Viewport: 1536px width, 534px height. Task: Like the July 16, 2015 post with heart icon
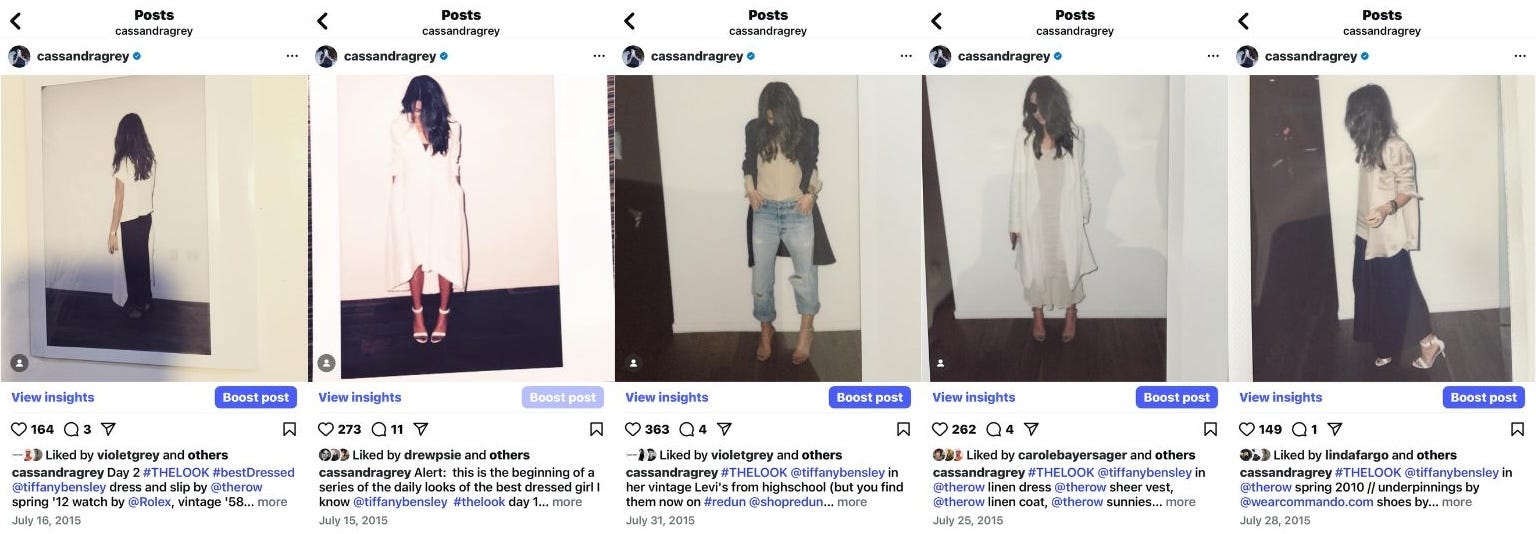(18, 429)
